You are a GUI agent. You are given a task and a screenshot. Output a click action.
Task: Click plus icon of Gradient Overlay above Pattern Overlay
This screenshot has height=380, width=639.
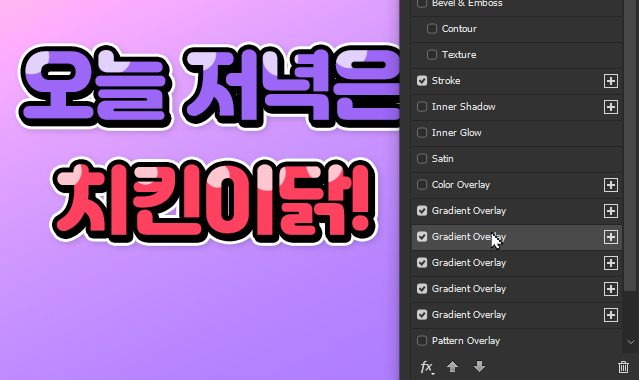click(x=610, y=315)
